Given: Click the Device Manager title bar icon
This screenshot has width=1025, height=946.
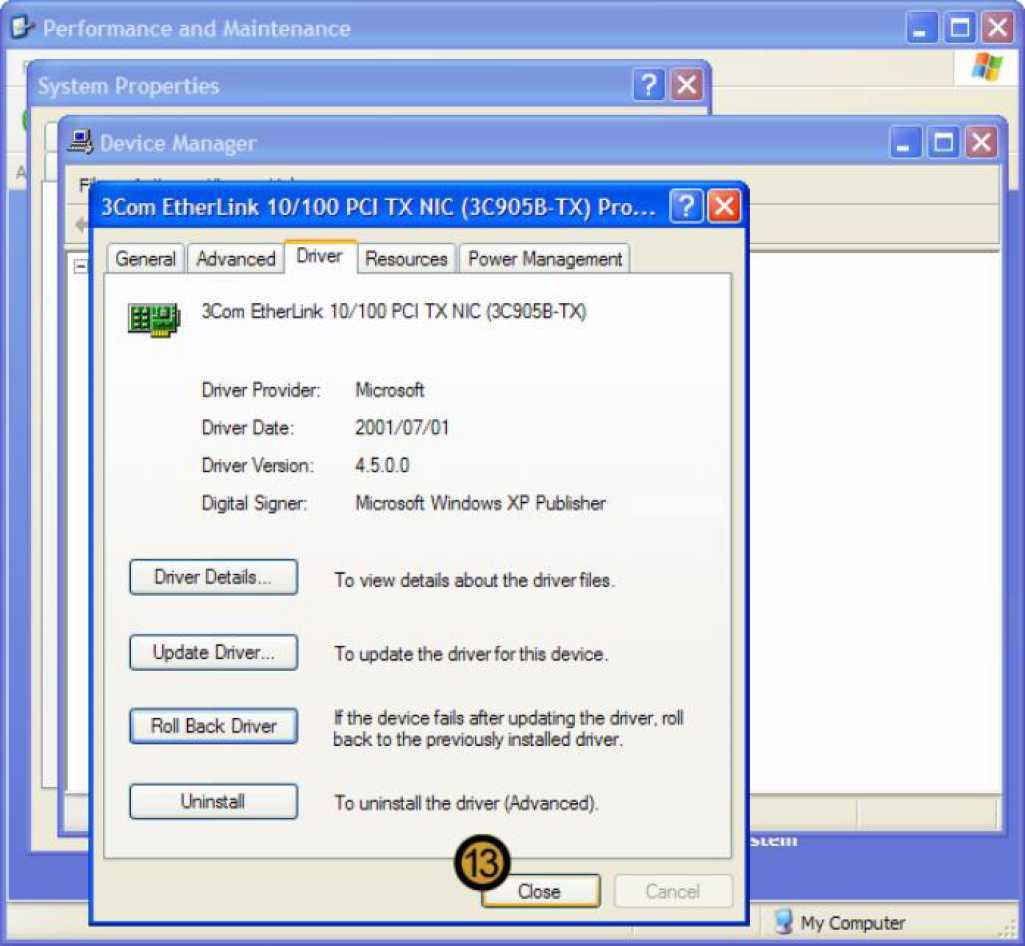Looking at the screenshot, I should click(80, 141).
